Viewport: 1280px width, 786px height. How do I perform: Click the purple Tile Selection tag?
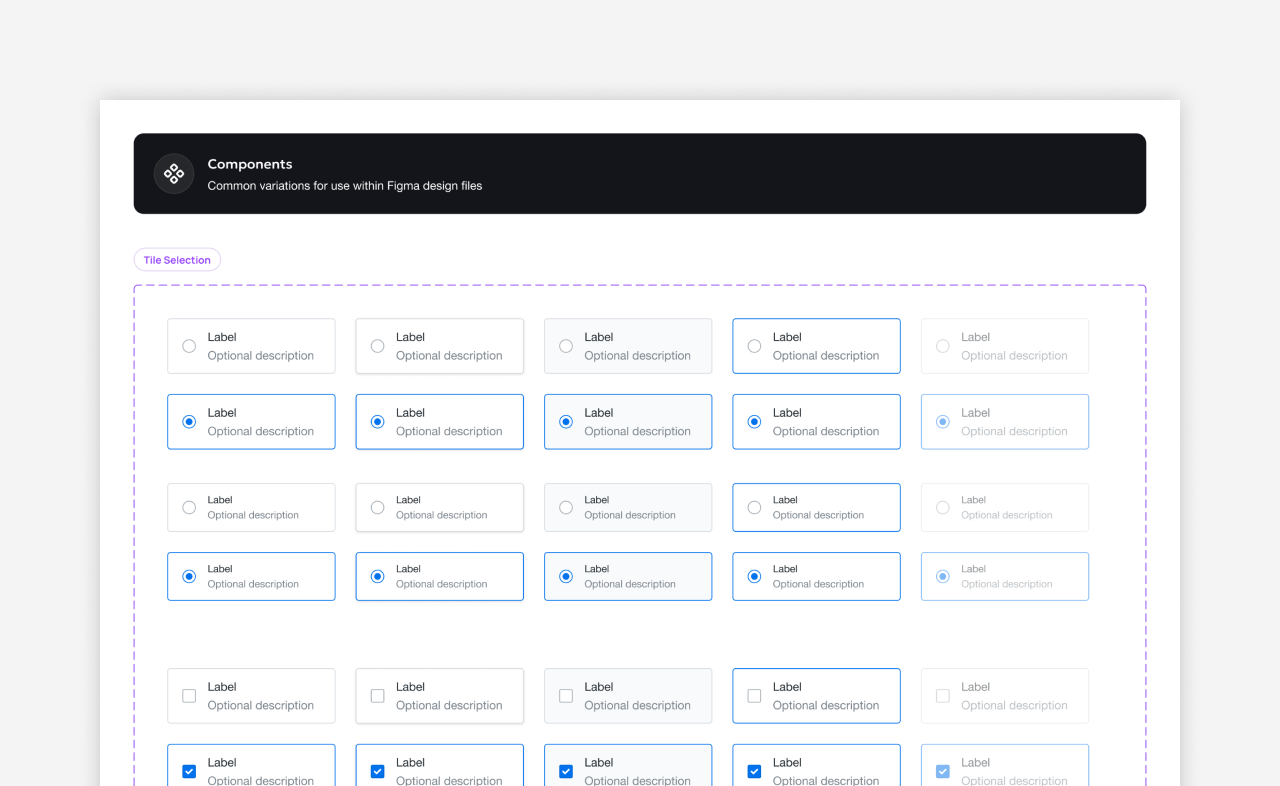tap(177, 260)
